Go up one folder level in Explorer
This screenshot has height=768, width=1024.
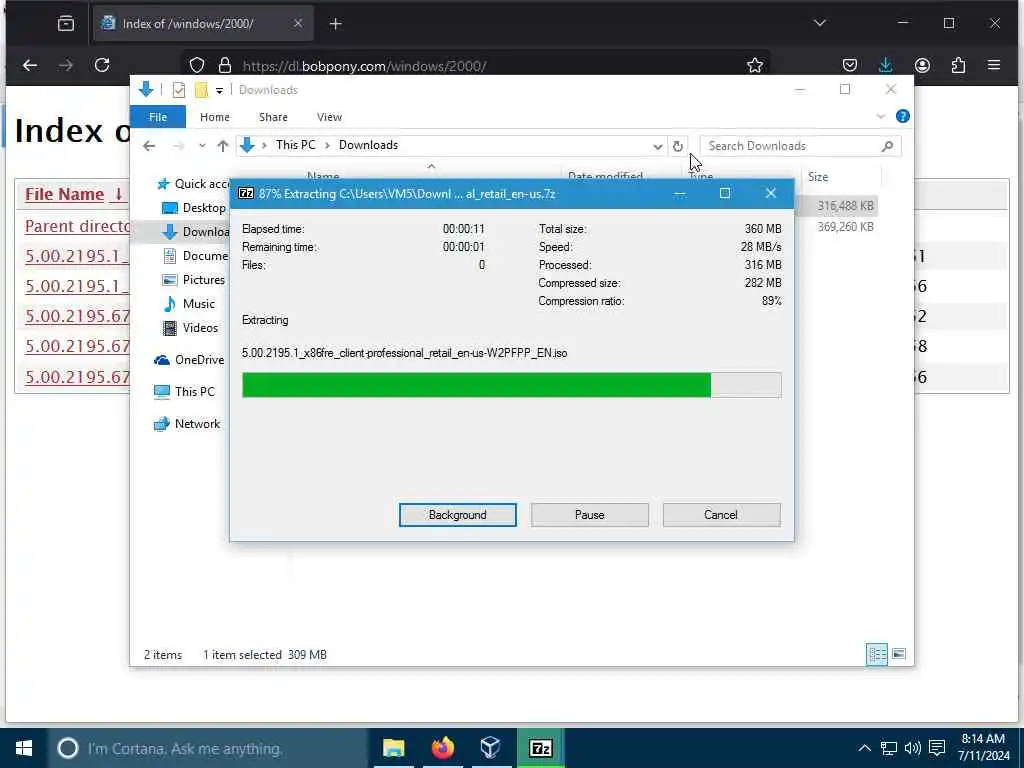pos(223,146)
